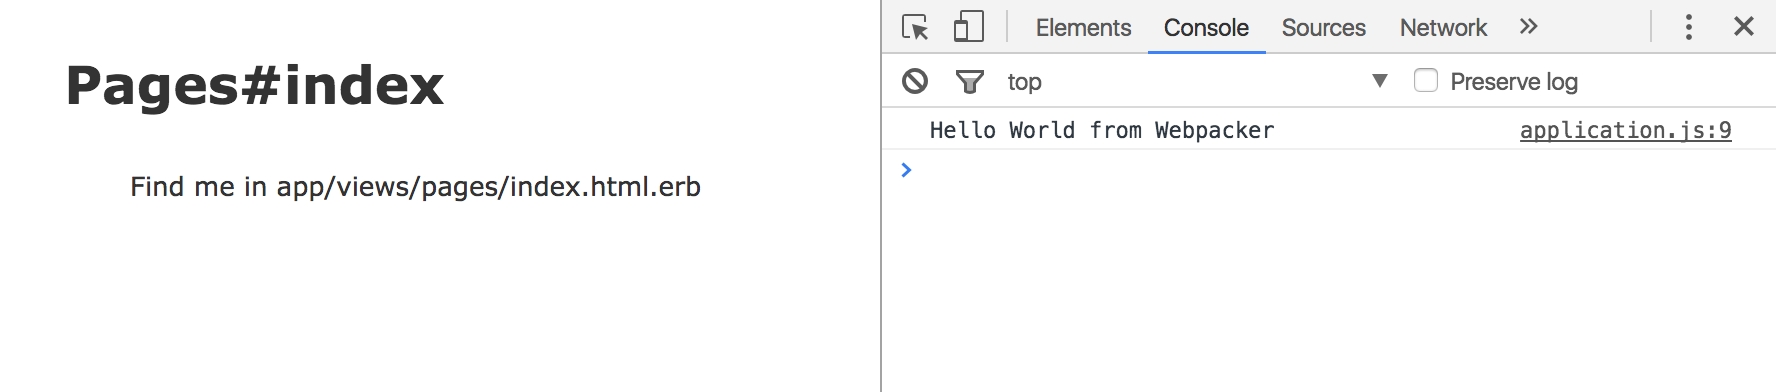This screenshot has width=1776, height=392.
Task: Open the execution context dropdown arrow
Action: click(x=1380, y=80)
